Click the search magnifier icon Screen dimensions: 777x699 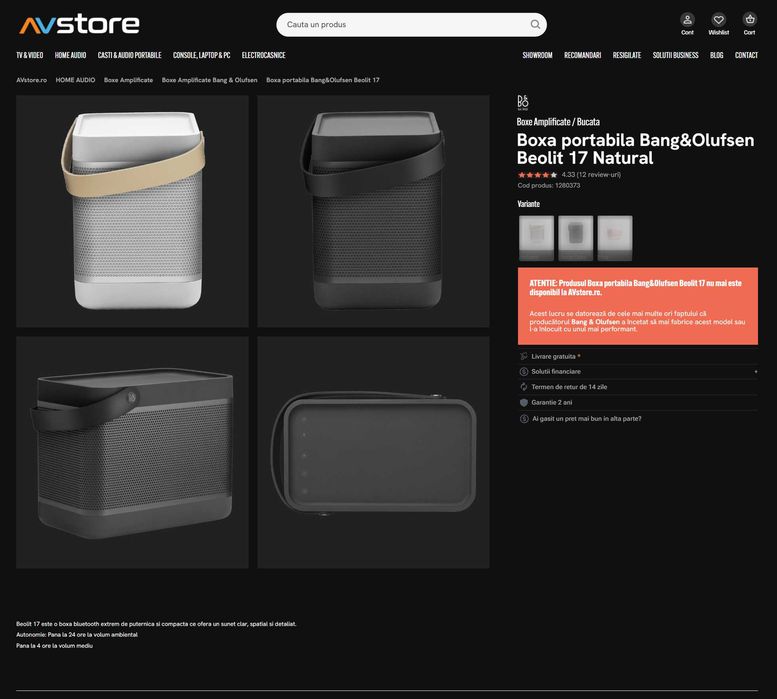535,24
